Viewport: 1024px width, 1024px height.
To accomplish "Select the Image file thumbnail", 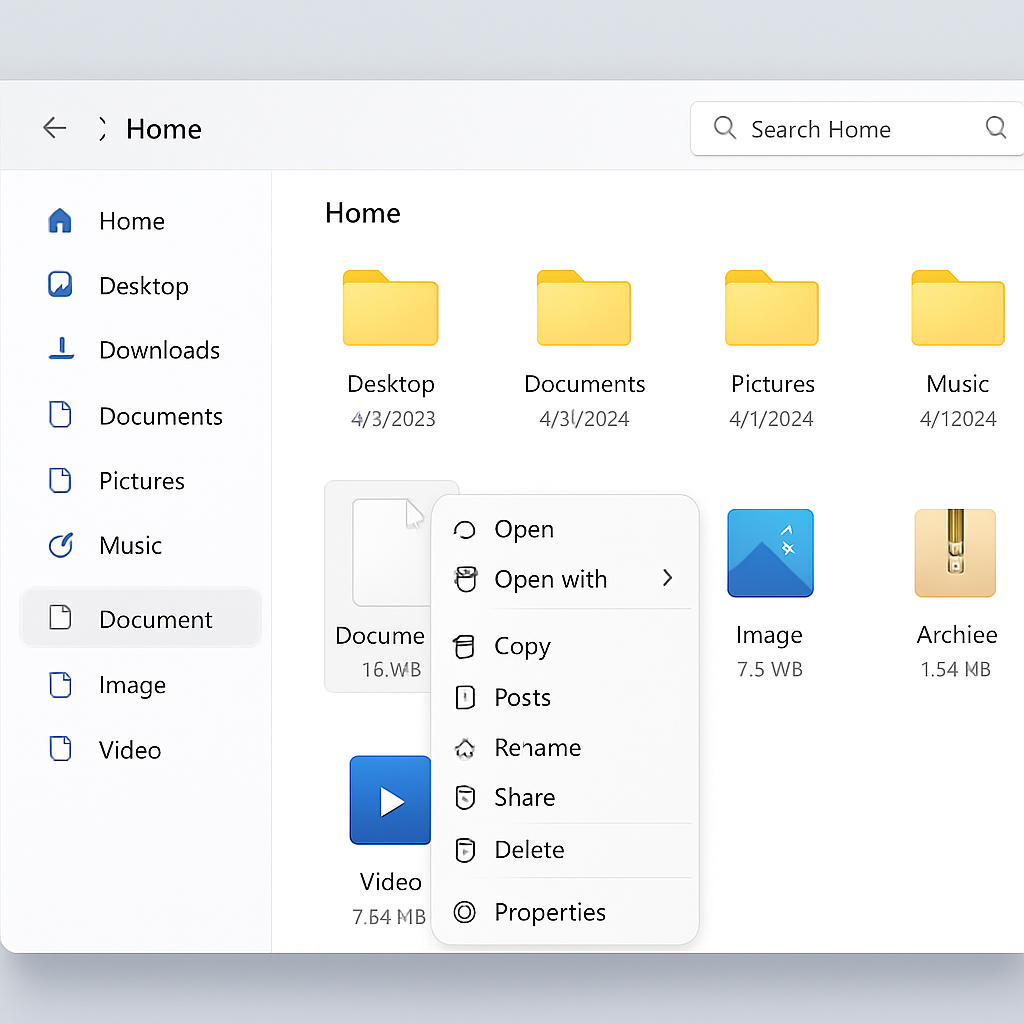I will (771, 552).
